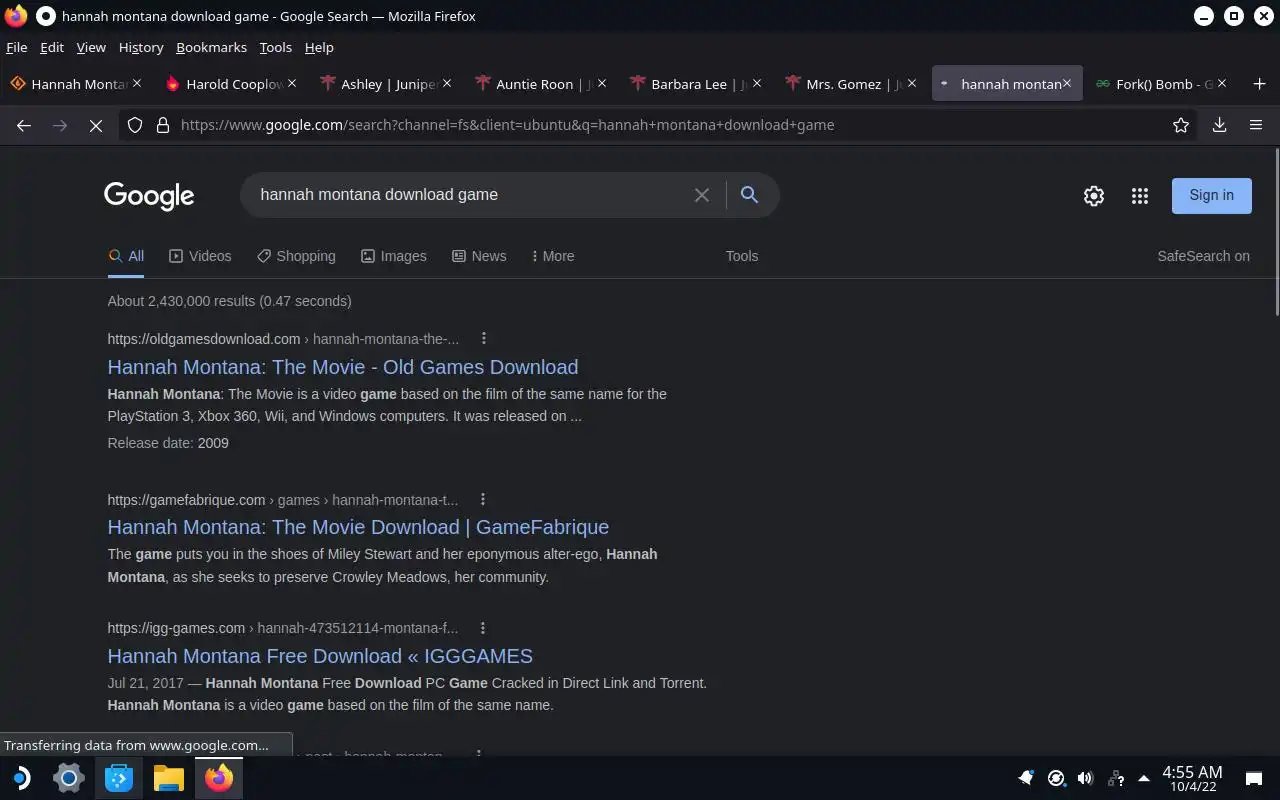Open the network tray icon
This screenshot has height=800, width=1280.
pyautogui.click(x=1115, y=778)
